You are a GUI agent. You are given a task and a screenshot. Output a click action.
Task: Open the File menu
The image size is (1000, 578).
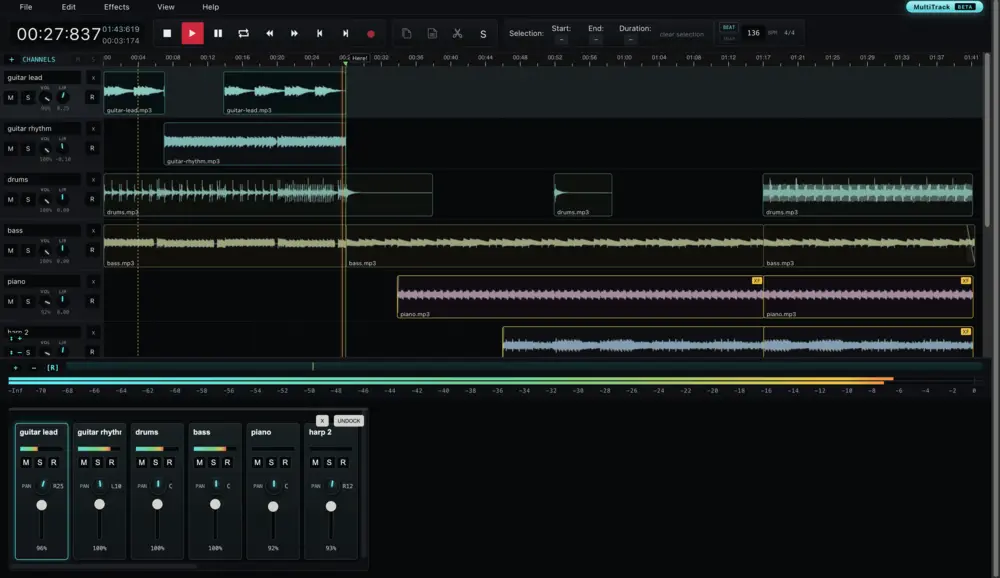pos(26,7)
